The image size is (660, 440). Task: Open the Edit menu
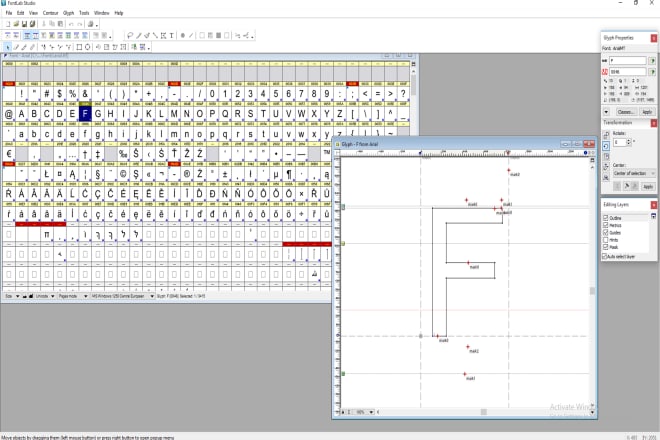click(20, 13)
